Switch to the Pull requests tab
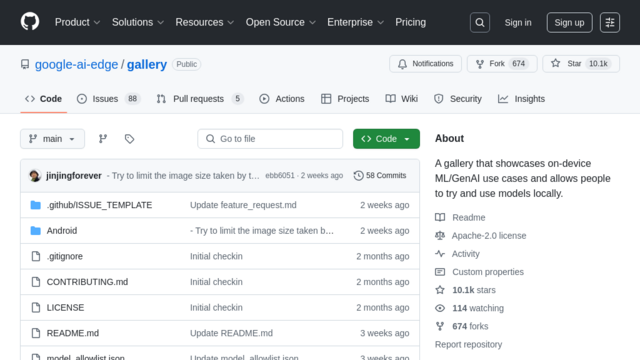 coord(200,99)
